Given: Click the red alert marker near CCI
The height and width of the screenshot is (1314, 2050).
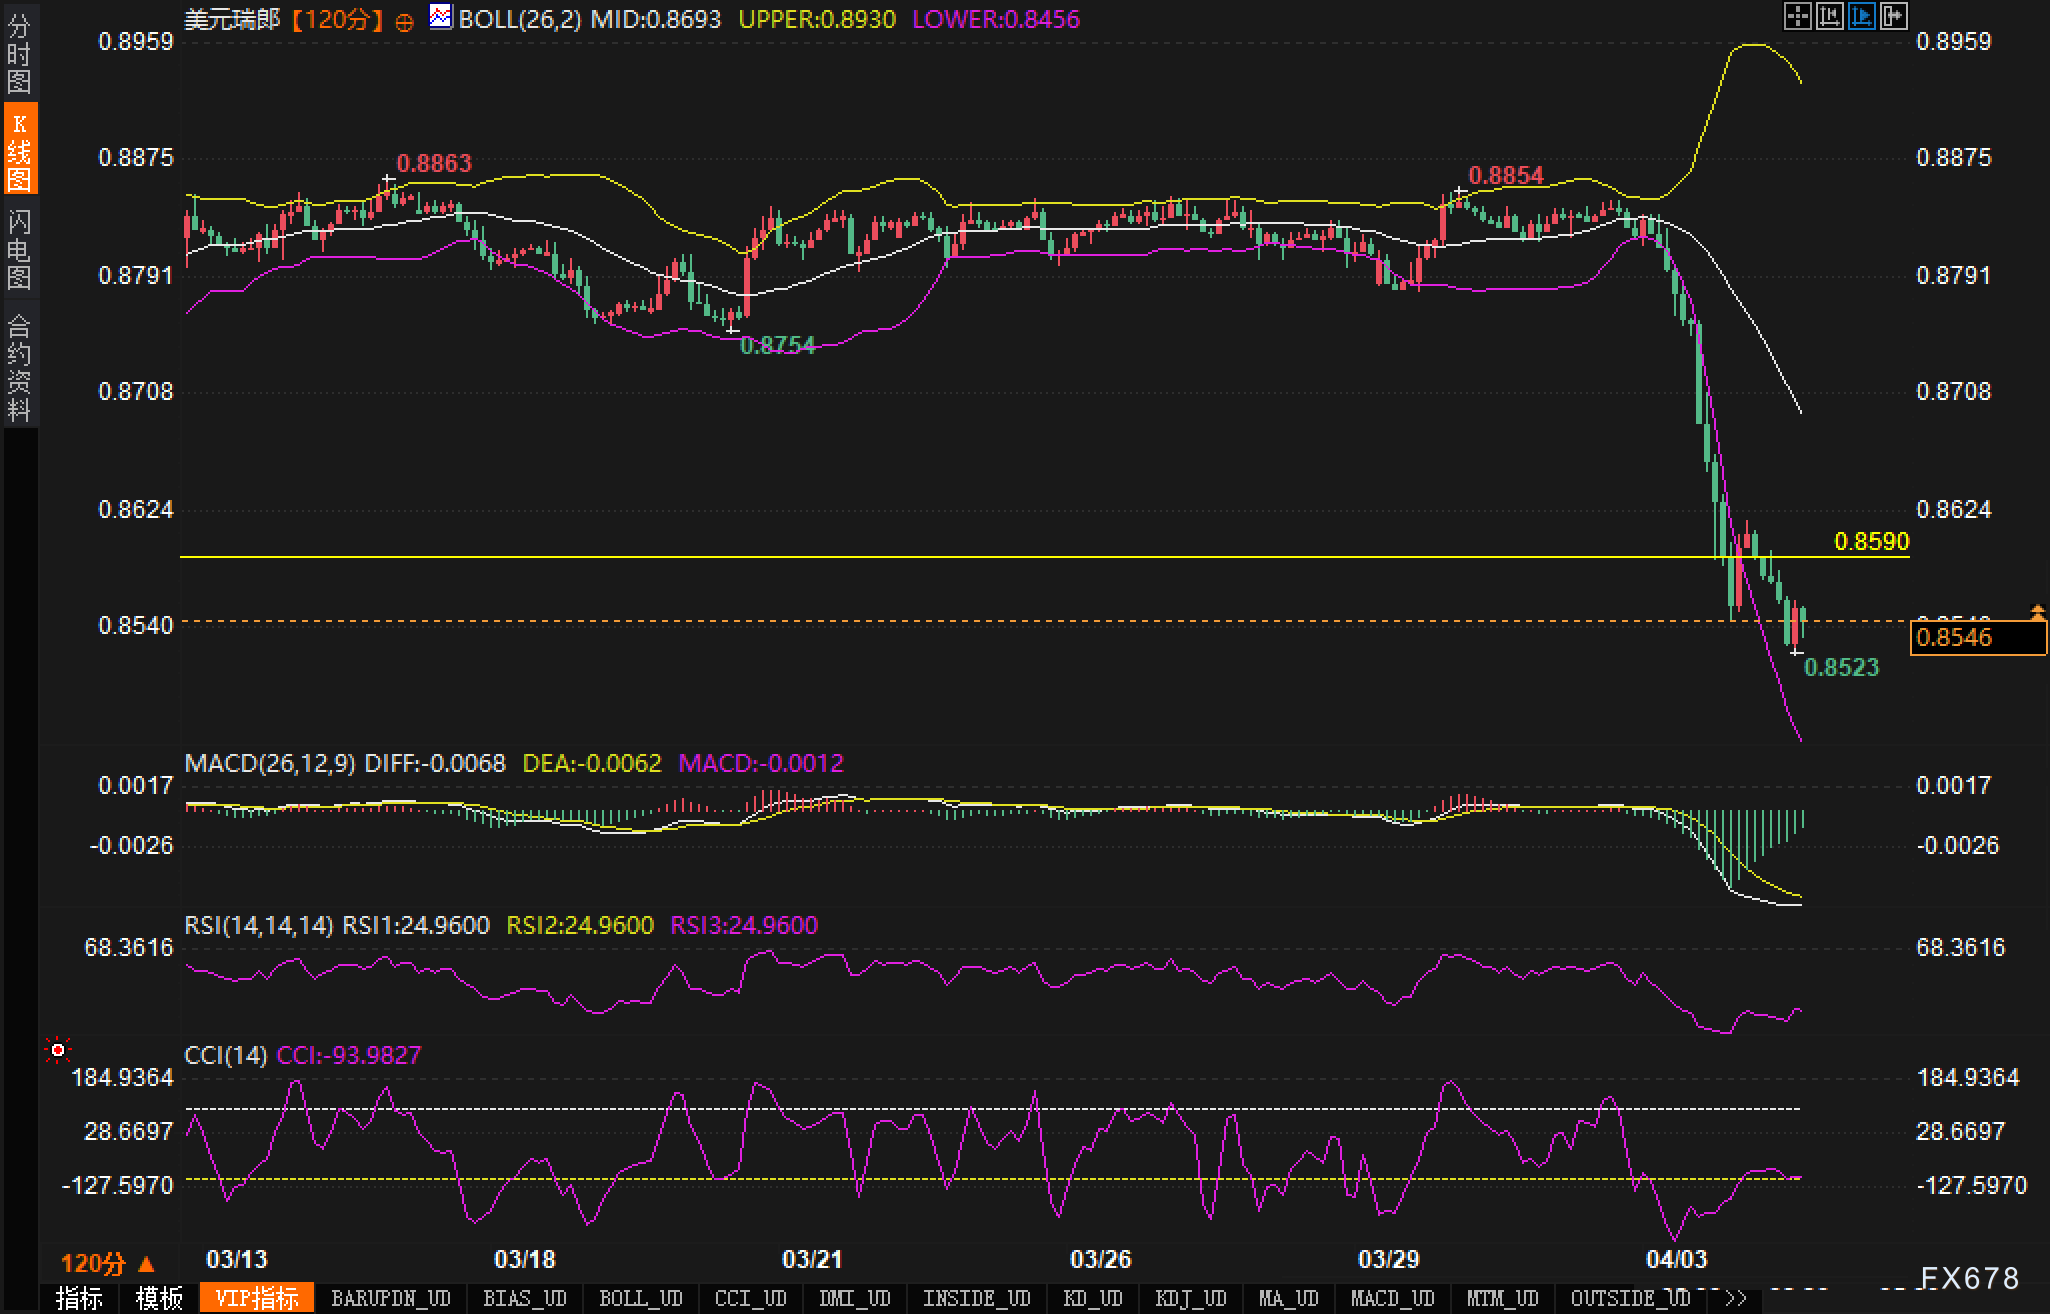Looking at the screenshot, I should pos(58,1050).
